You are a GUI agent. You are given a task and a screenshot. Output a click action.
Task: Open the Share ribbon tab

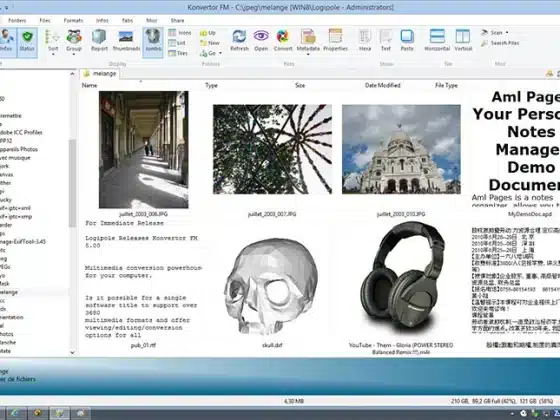click(177, 21)
